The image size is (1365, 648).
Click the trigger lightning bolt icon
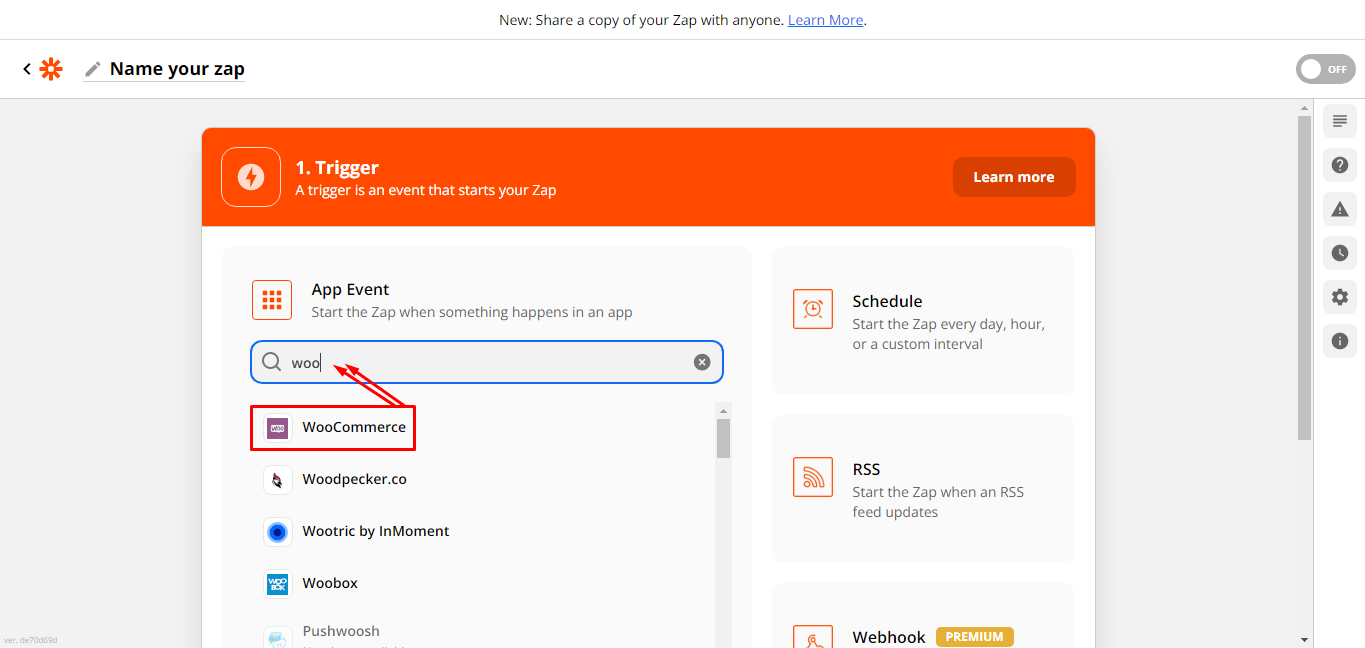[x=251, y=176]
